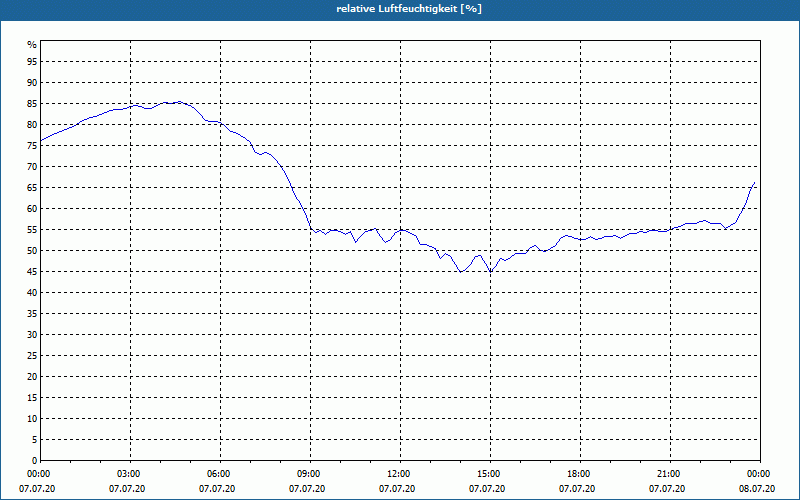Select the 10 y-axis label
This screenshot has height=500, width=800.
pos(32,418)
